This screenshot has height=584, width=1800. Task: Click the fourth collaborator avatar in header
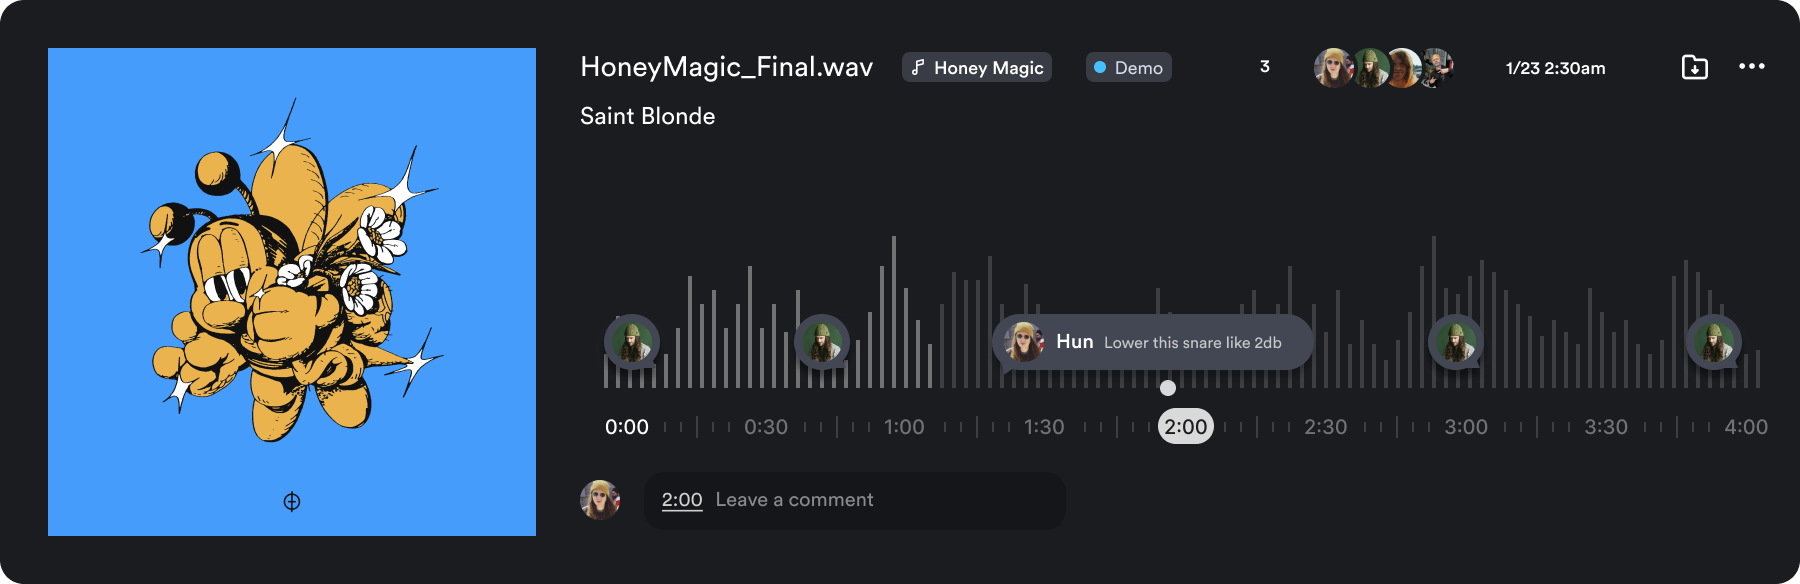click(1439, 67)
